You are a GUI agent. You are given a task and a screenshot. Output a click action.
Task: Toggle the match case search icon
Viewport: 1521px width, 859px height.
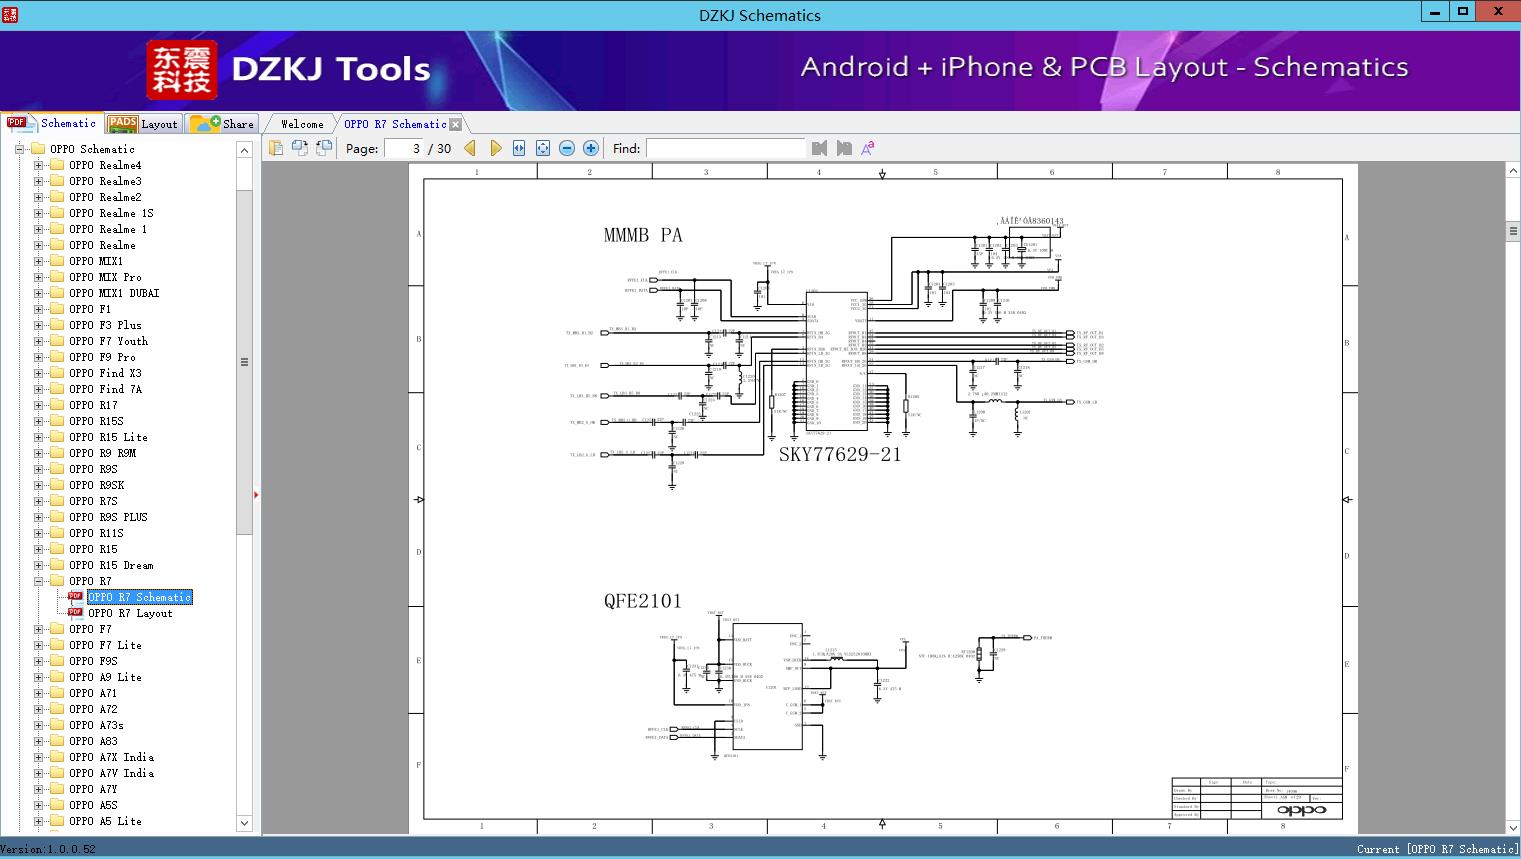coord(868,148)
